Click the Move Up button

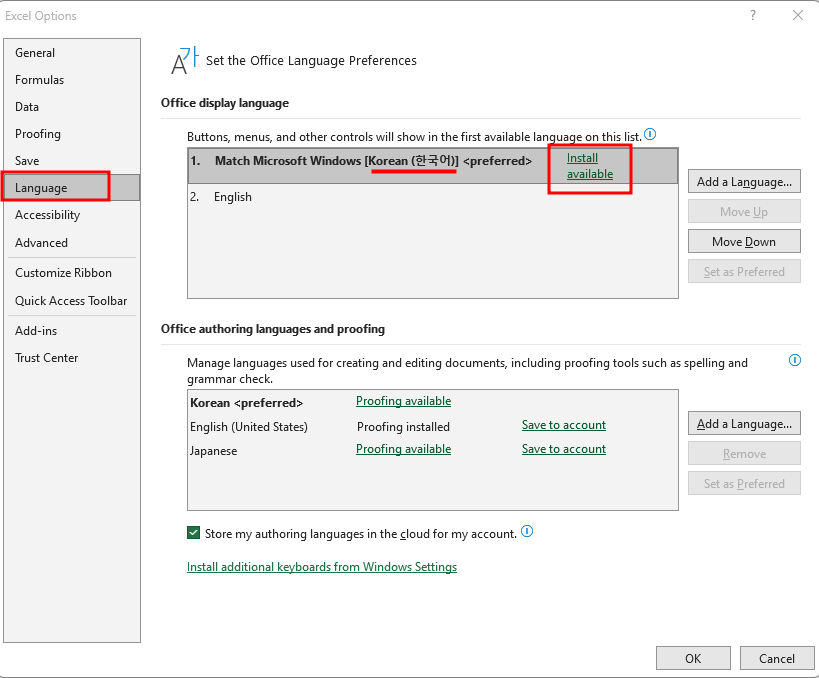pos(744,212)
